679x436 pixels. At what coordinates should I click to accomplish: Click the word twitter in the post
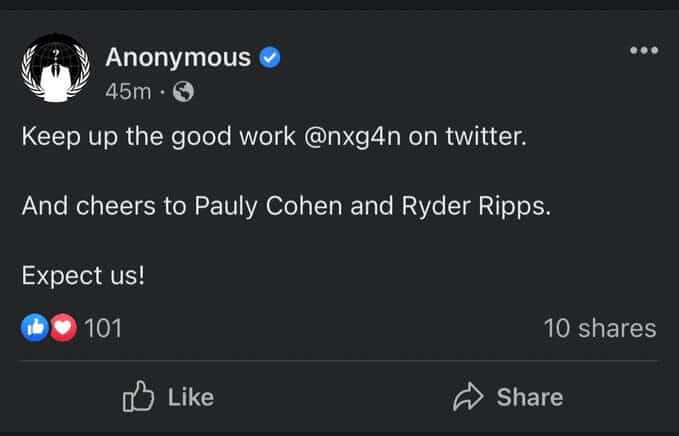483,136
